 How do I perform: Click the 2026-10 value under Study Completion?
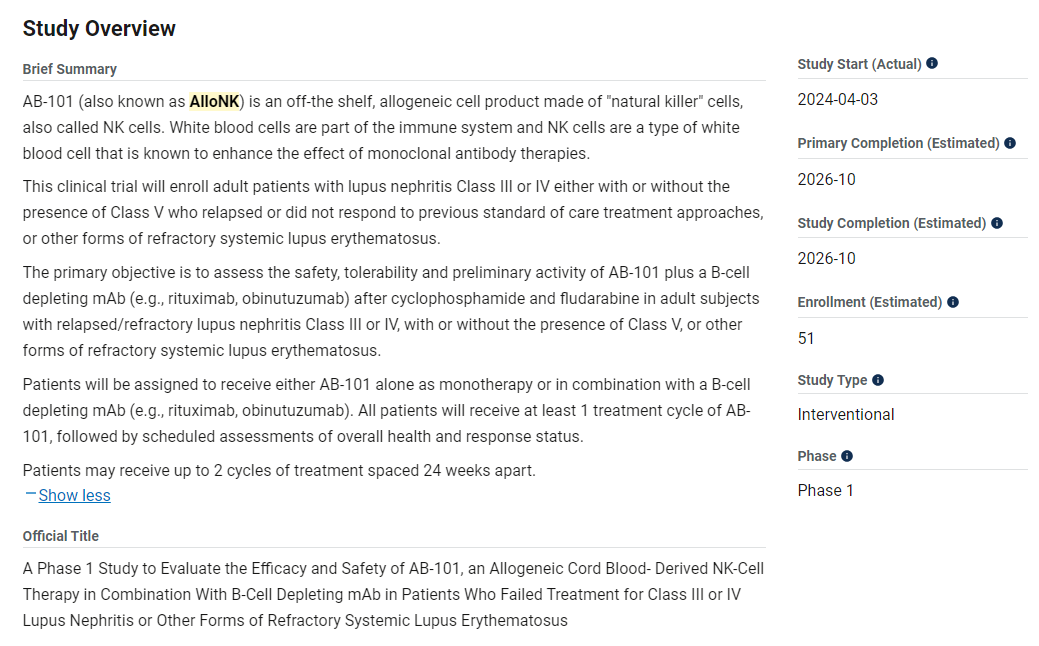click(826, 258)
